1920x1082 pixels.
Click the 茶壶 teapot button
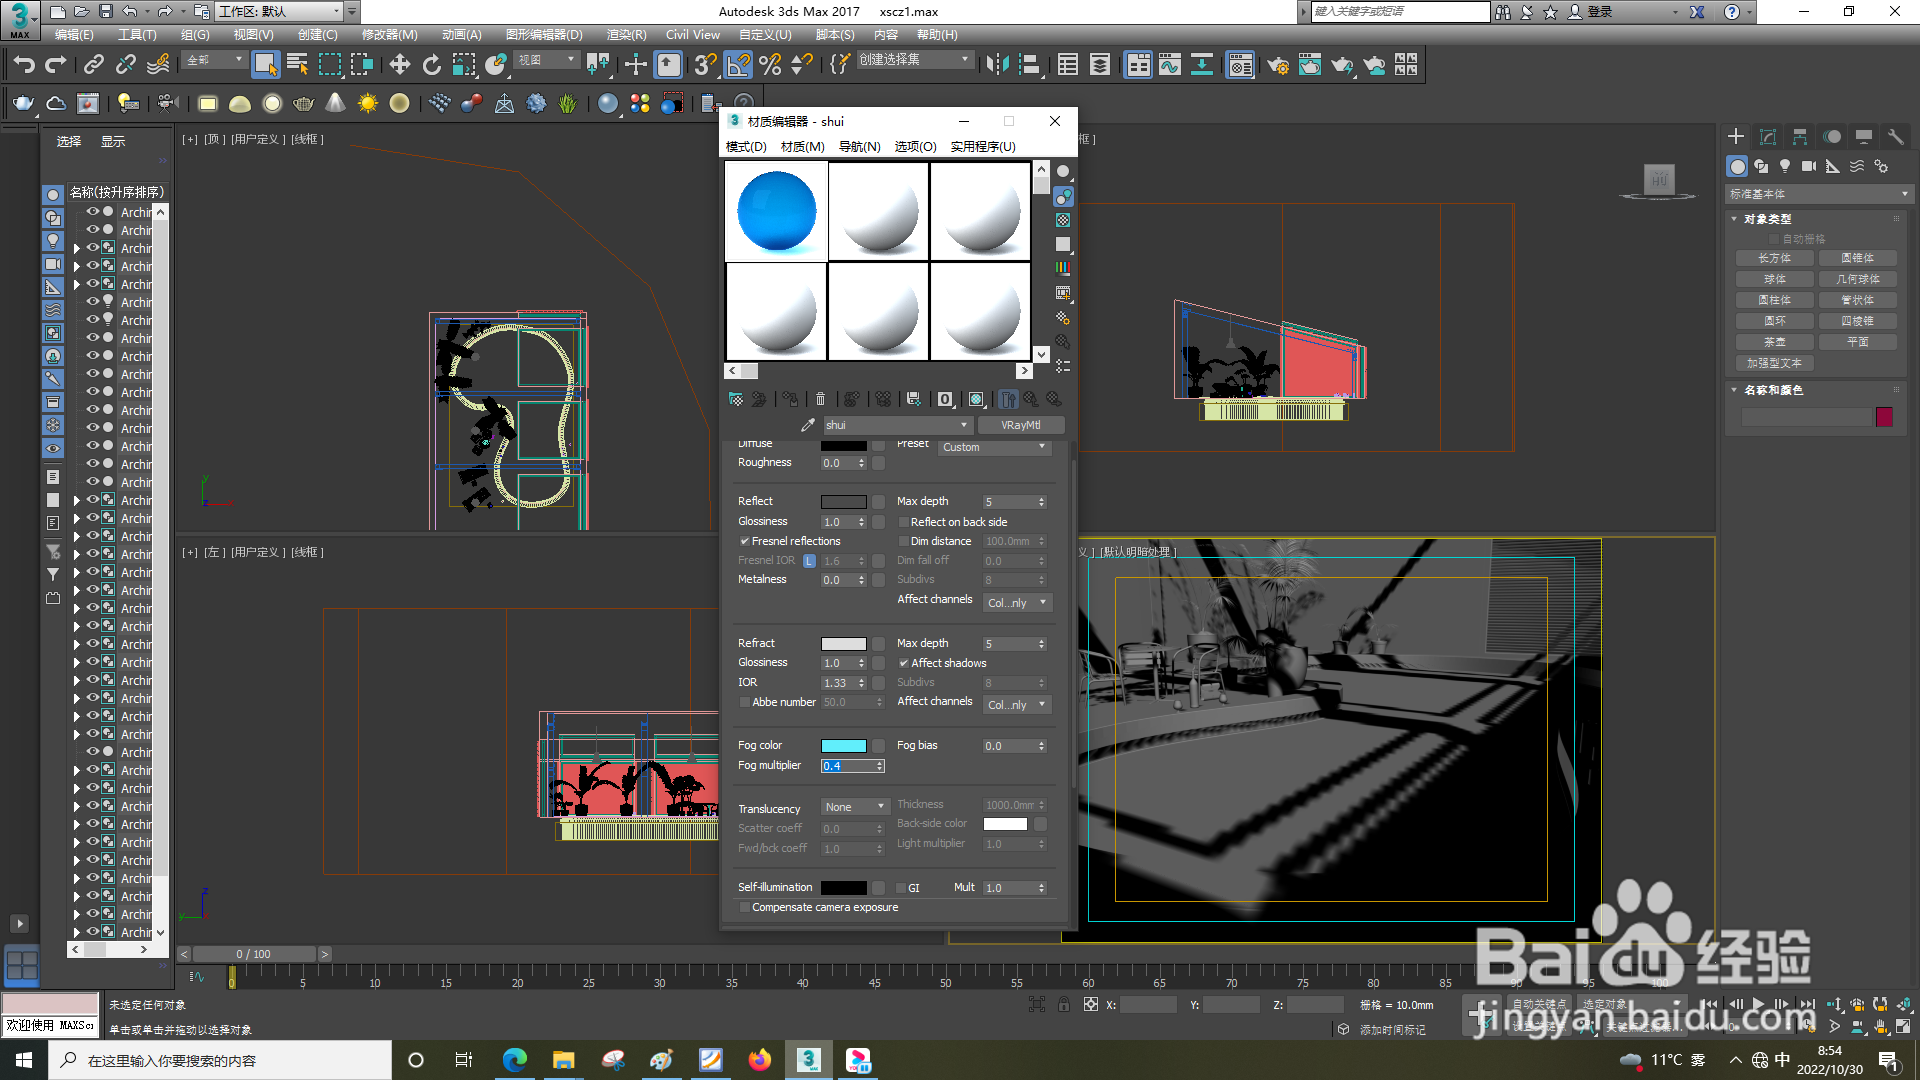(x=1775, y=342)
